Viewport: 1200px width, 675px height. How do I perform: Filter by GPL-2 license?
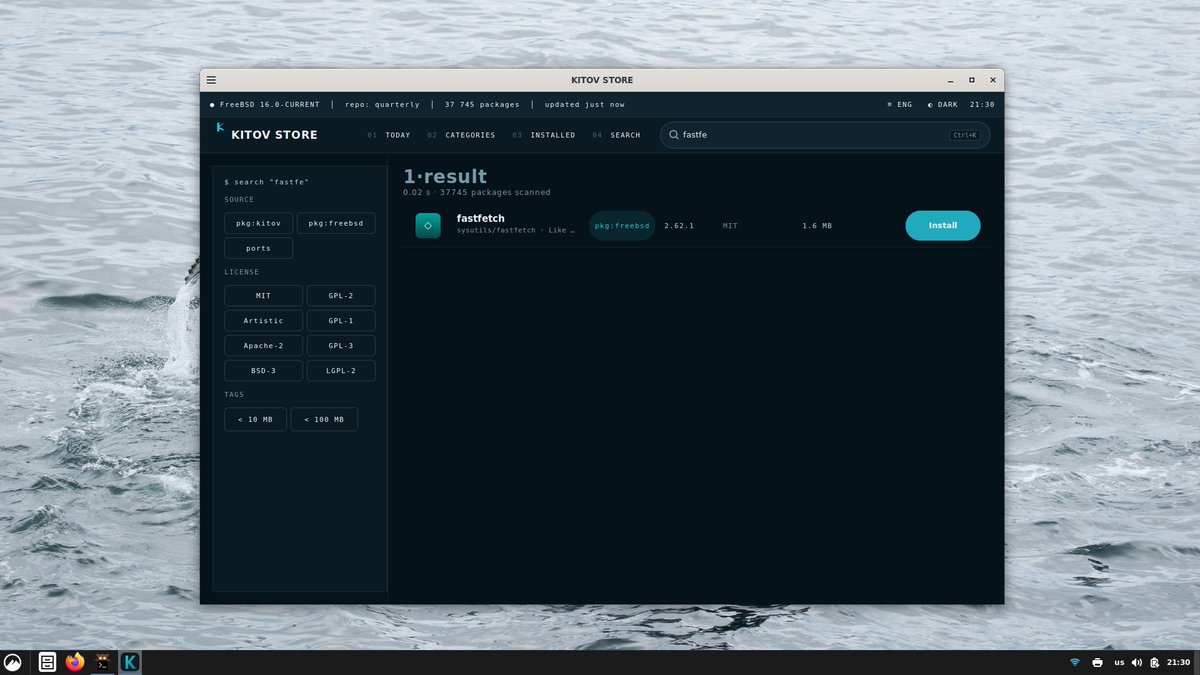tap(341, 296)
